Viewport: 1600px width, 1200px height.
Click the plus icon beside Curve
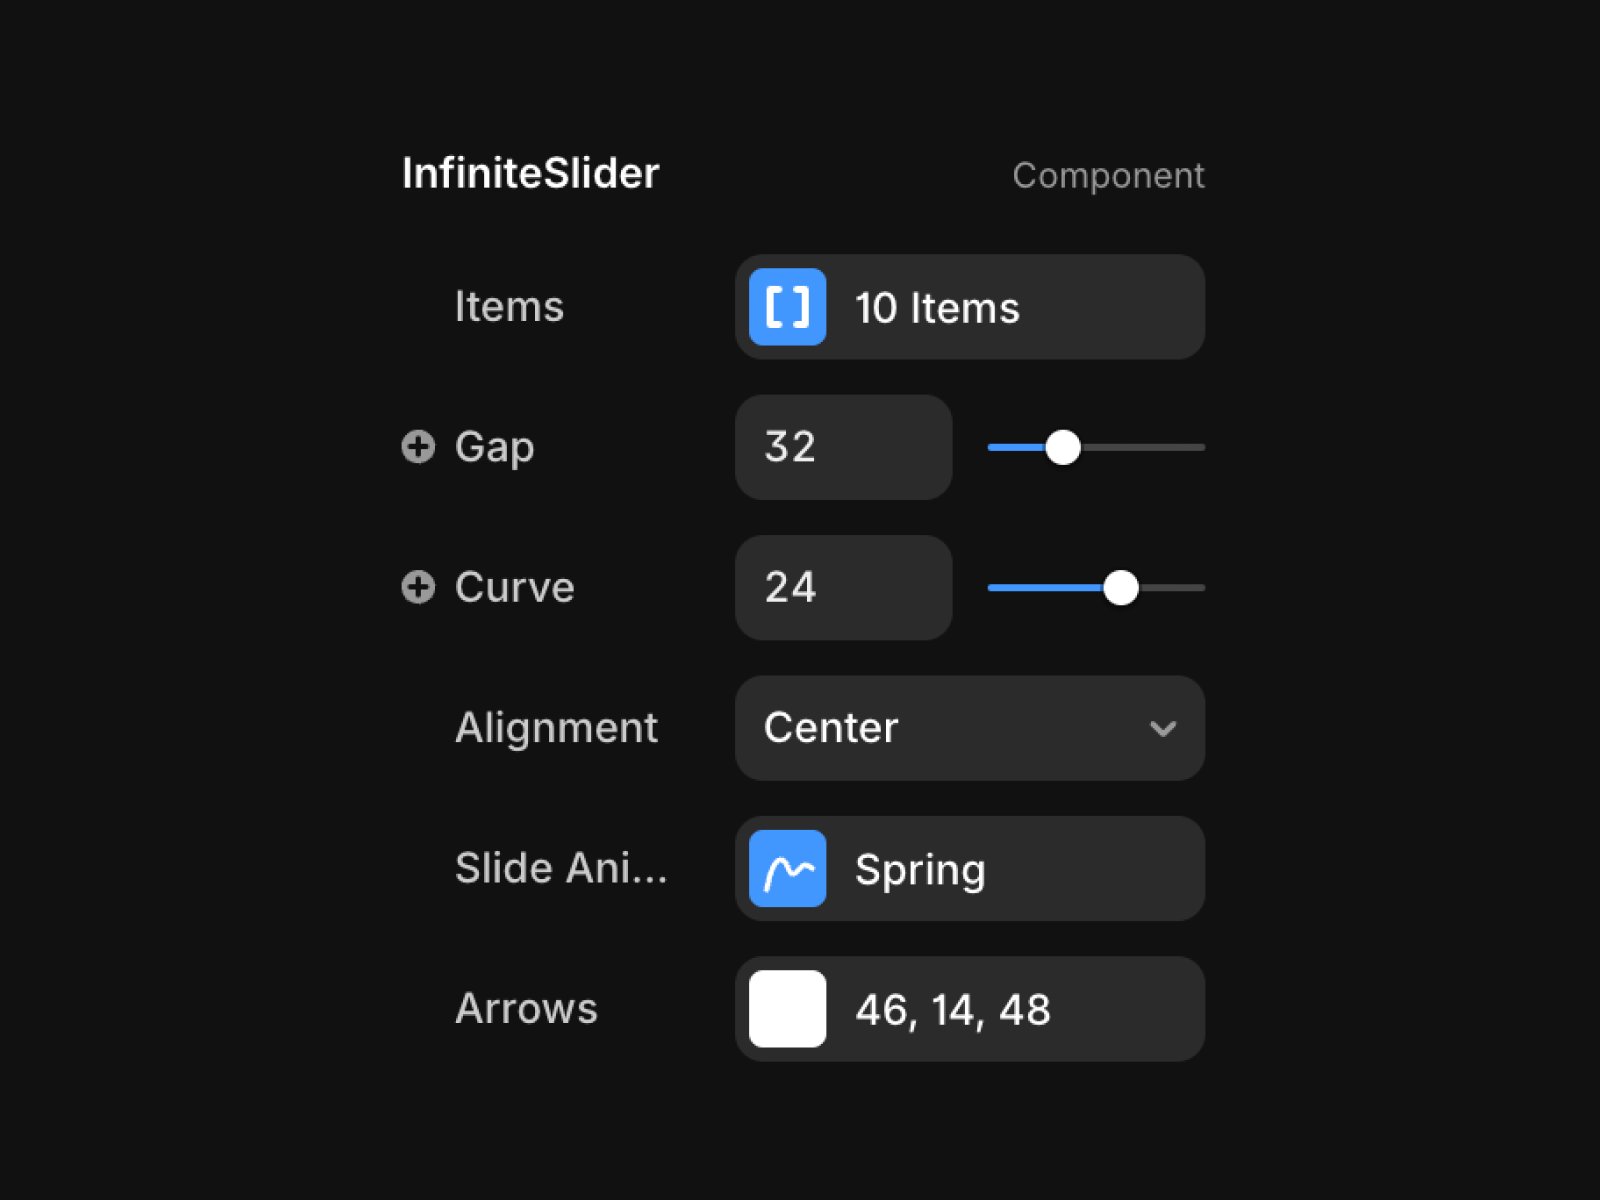tap(418, 587)
